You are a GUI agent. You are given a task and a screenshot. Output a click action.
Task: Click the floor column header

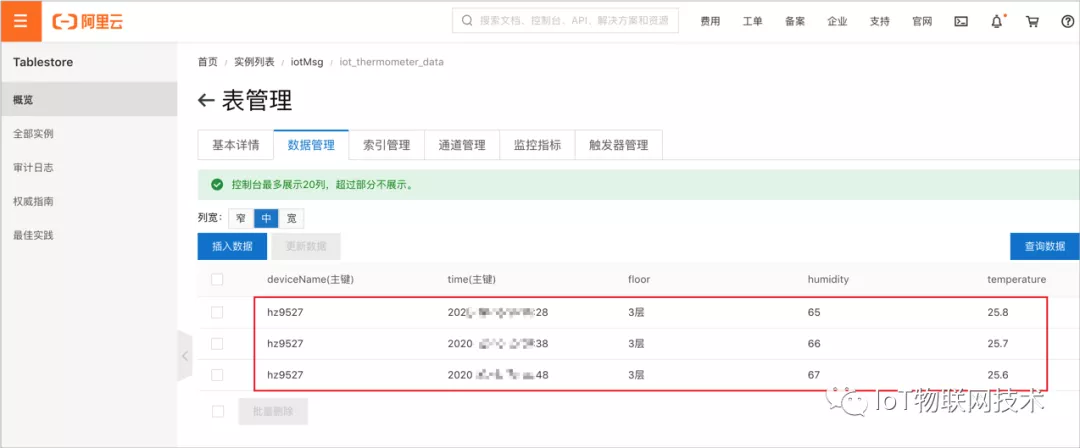click(x=639, y=279)
